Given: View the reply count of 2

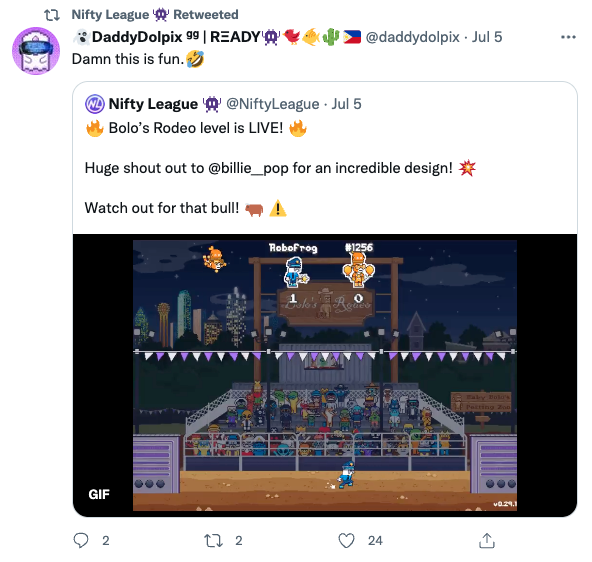Looking at the screenshot, I should coord(106,540).
